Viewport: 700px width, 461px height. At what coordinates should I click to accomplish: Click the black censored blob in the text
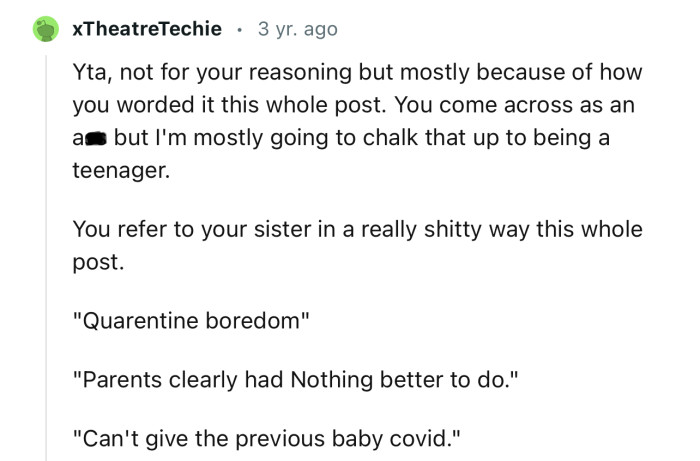[98, 138]
